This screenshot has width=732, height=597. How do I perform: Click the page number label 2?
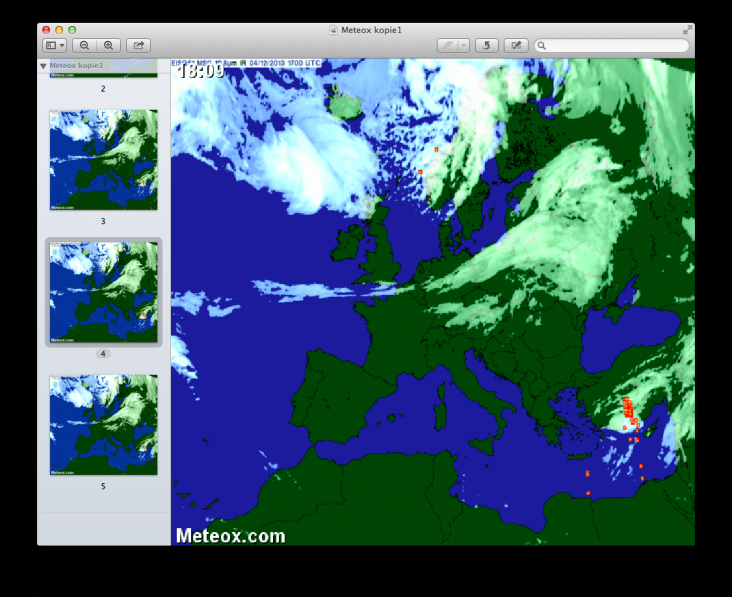pyautogui.click(x=103, y=89)
